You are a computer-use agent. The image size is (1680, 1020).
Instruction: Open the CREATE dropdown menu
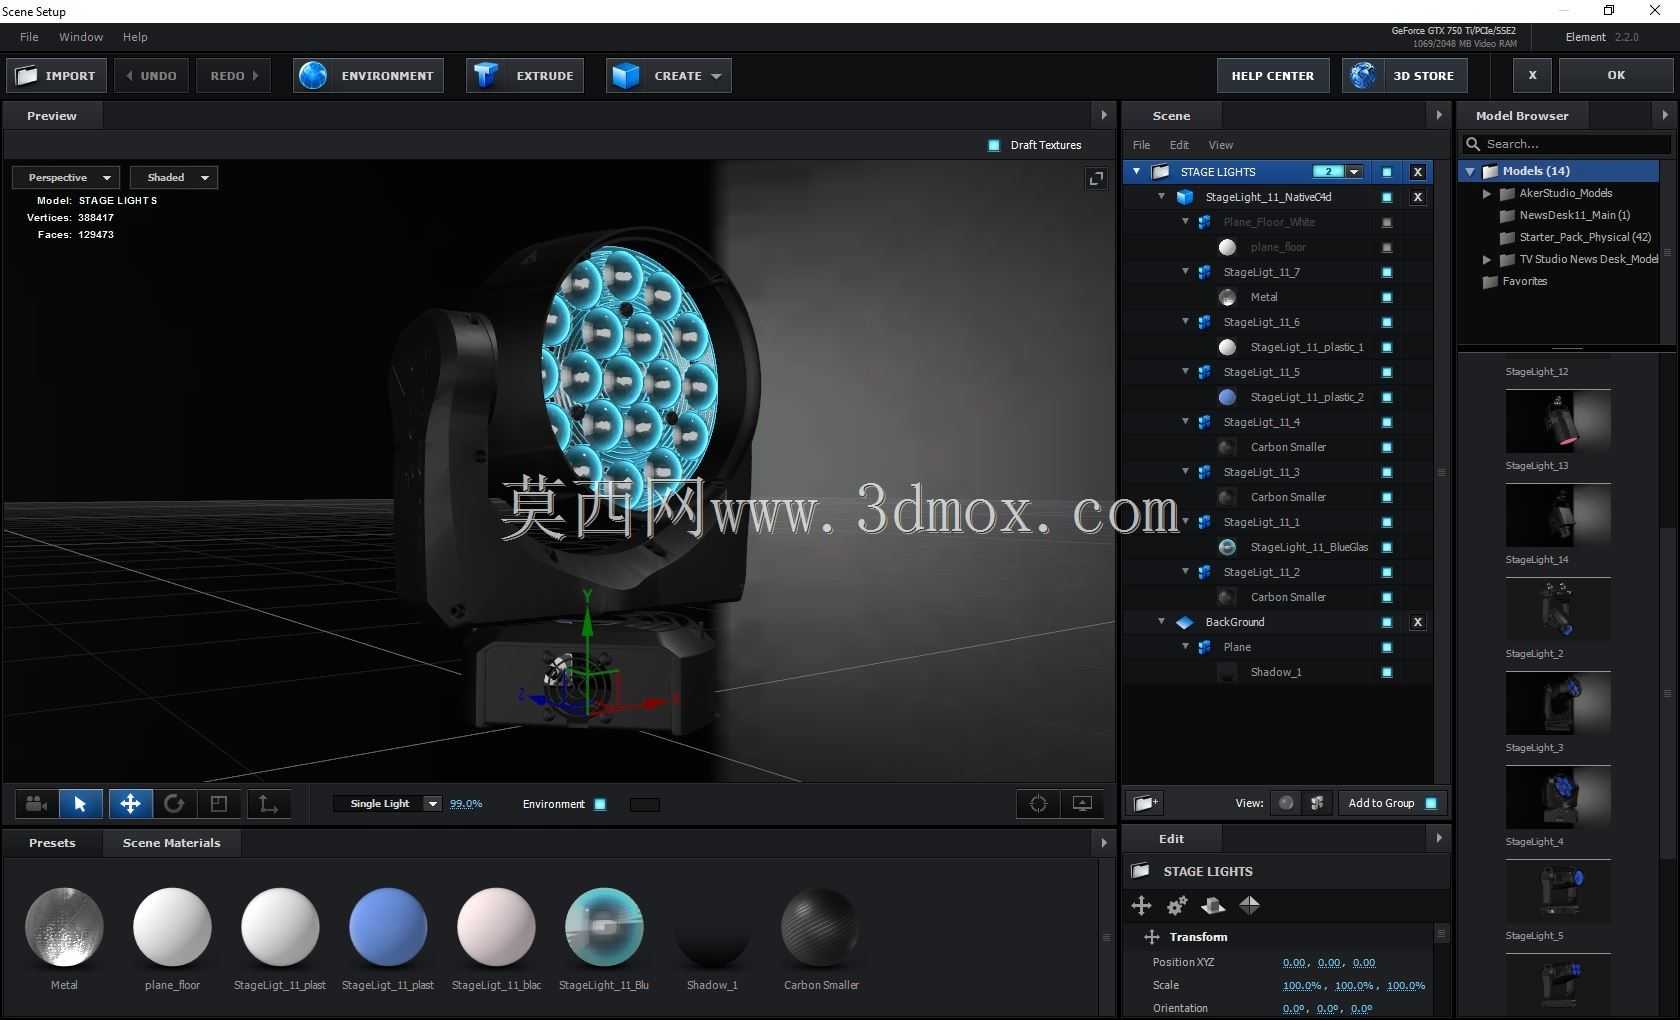click(x=669, y=76)
